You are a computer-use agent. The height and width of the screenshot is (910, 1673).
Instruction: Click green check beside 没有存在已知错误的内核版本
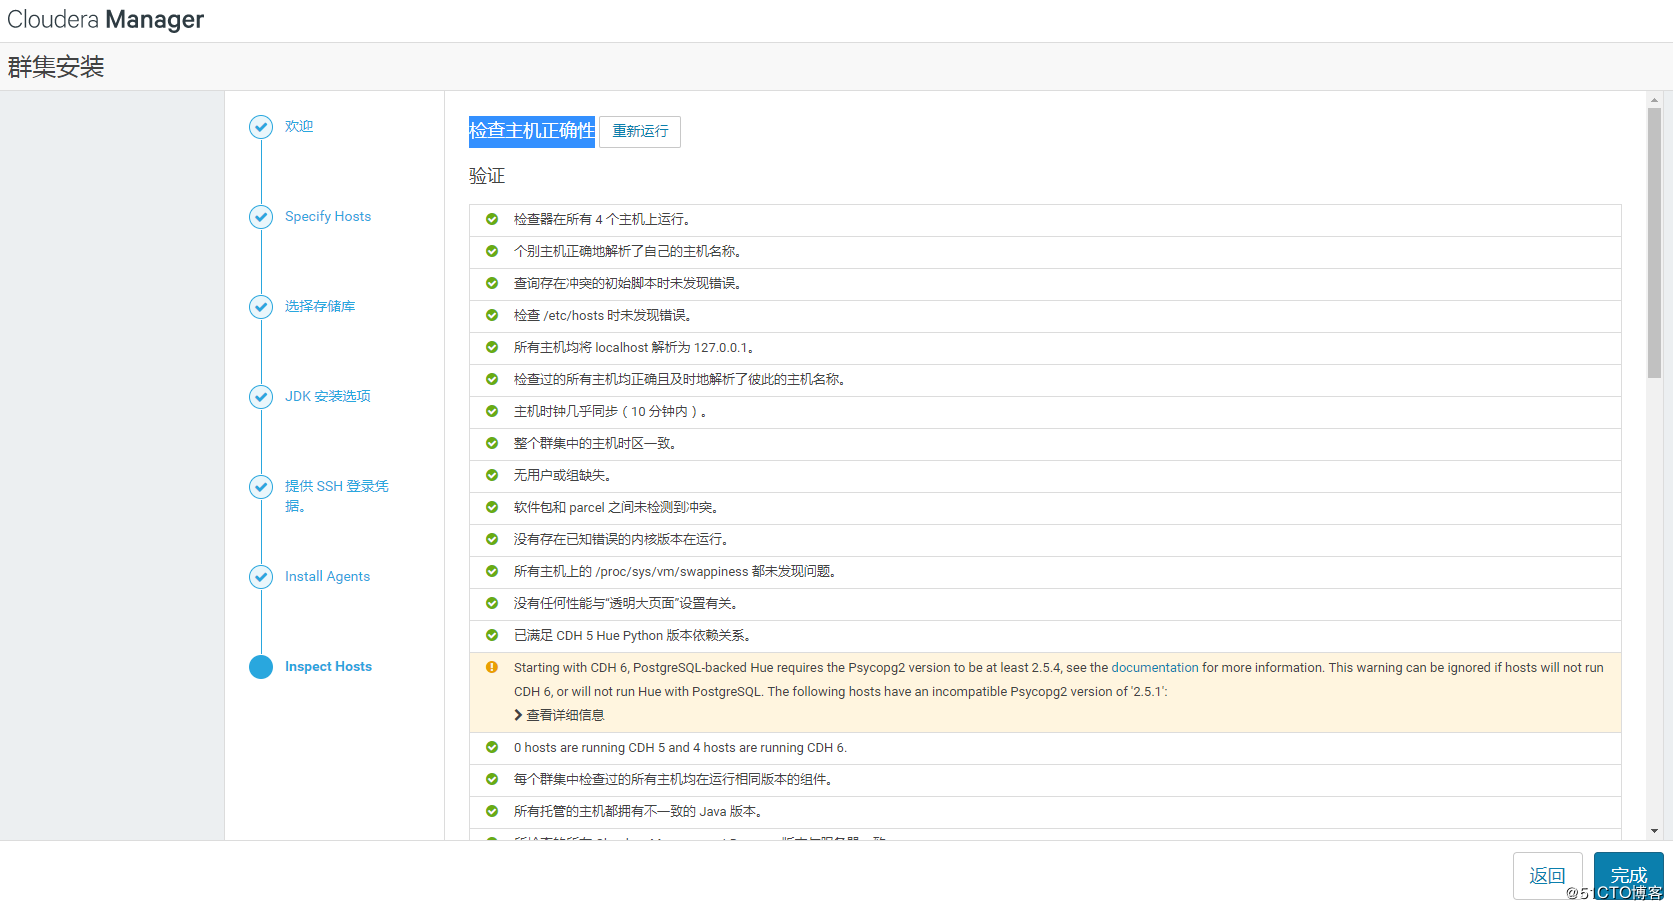click(492, 539)
